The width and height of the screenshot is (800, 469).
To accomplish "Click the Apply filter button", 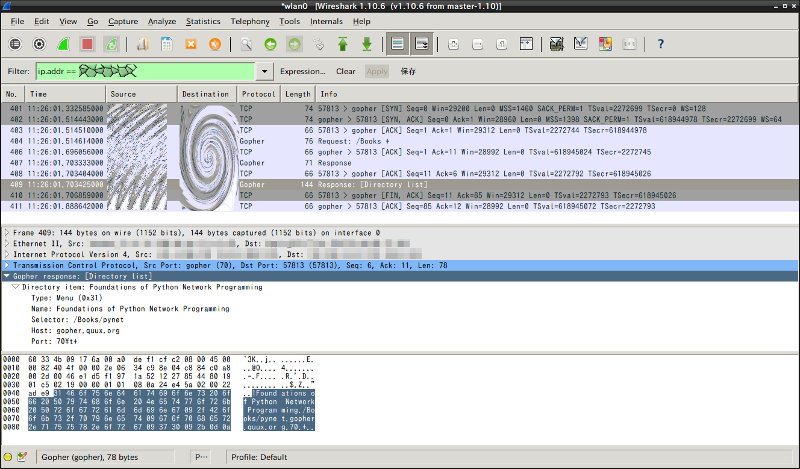I will (377, 71).
